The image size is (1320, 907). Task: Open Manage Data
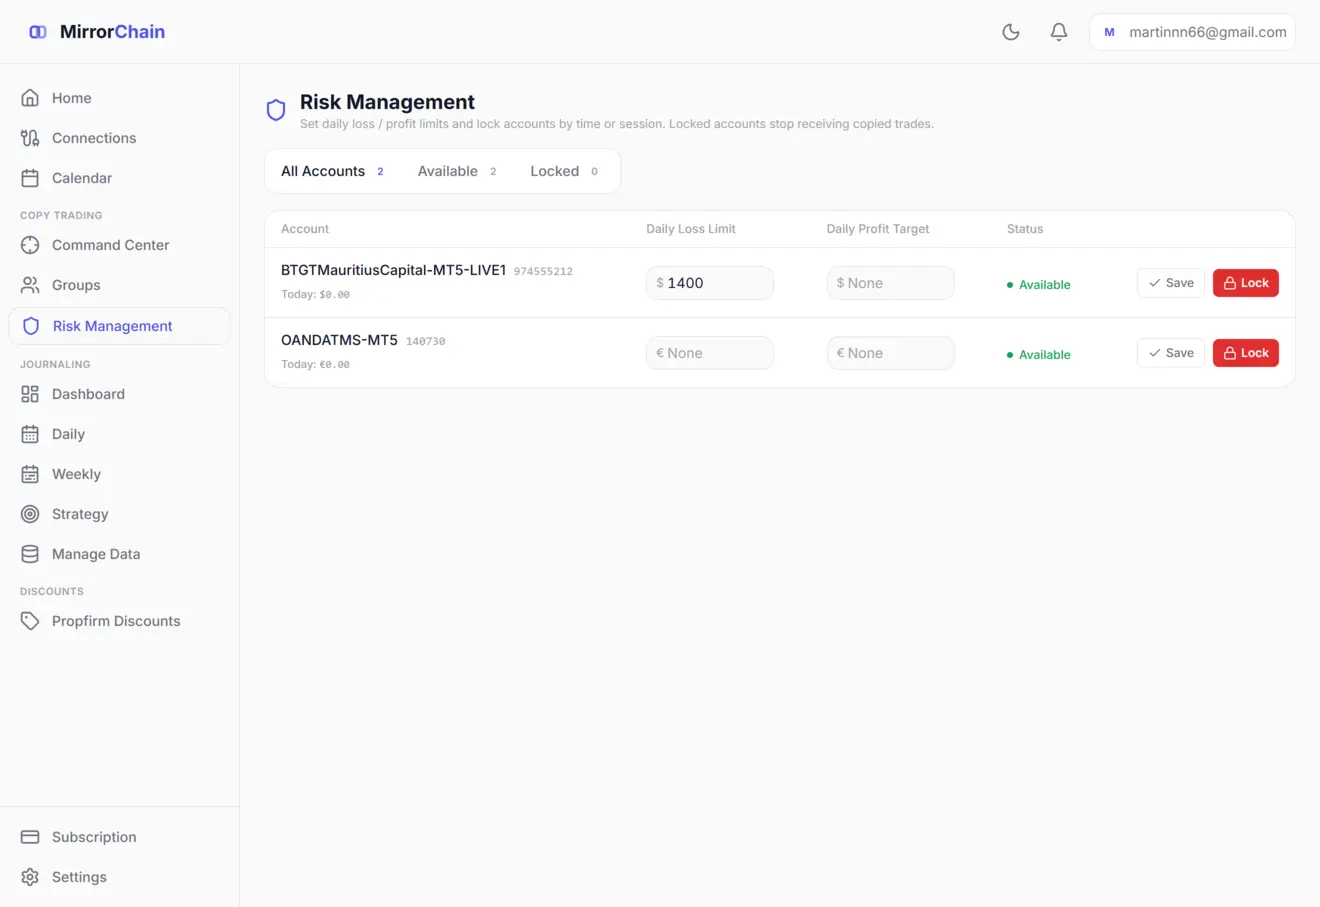coord(120,554)
